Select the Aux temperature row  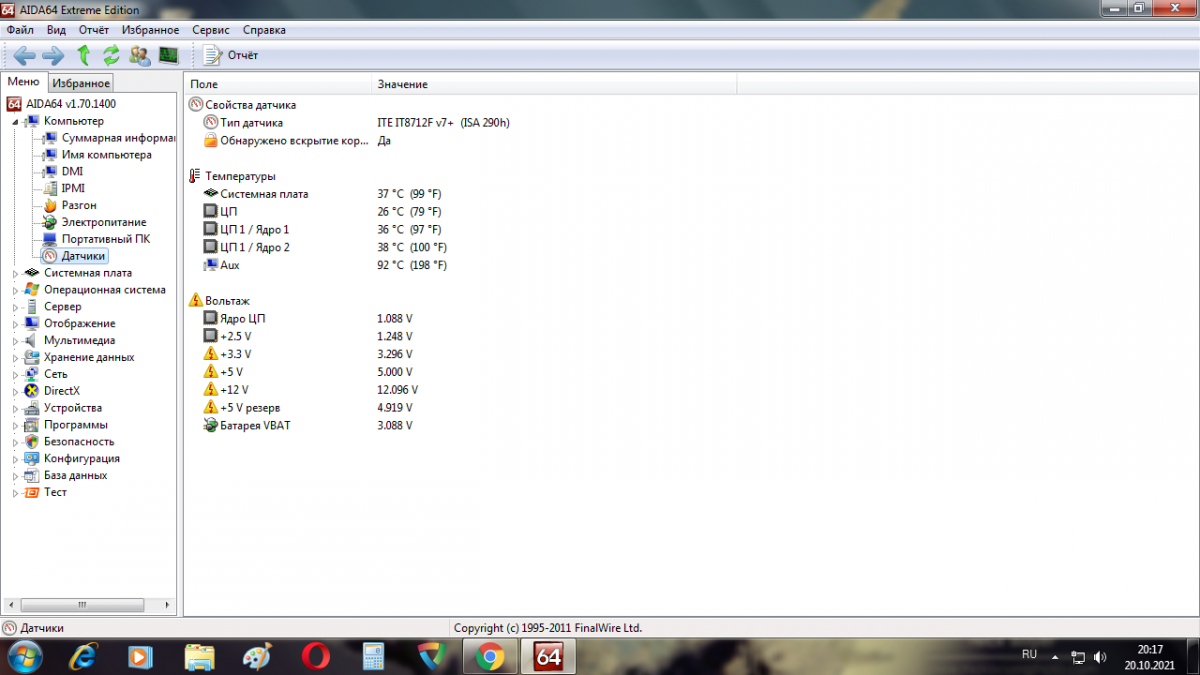point(229,265)
